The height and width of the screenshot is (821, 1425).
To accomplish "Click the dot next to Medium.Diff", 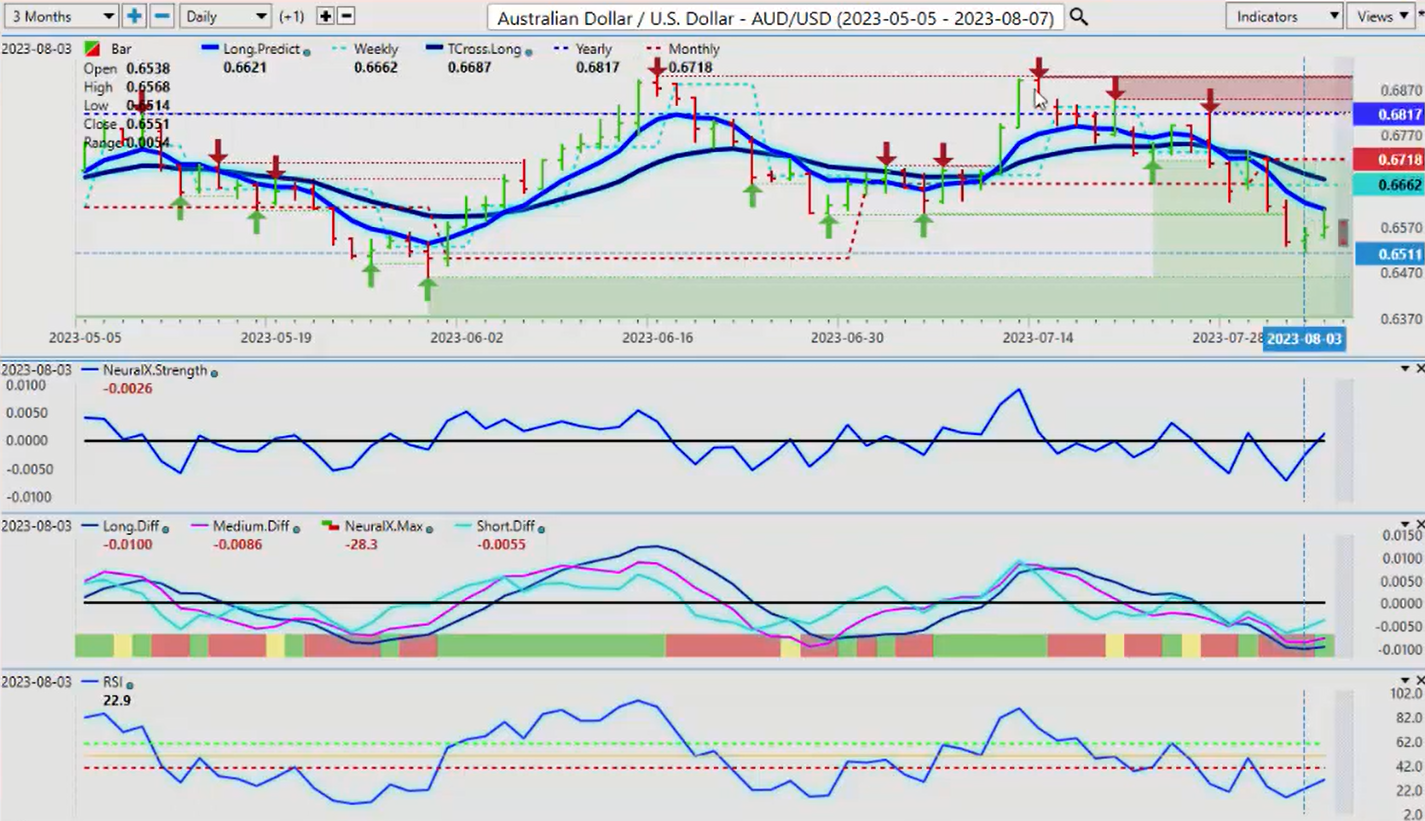I will (298, 528).
